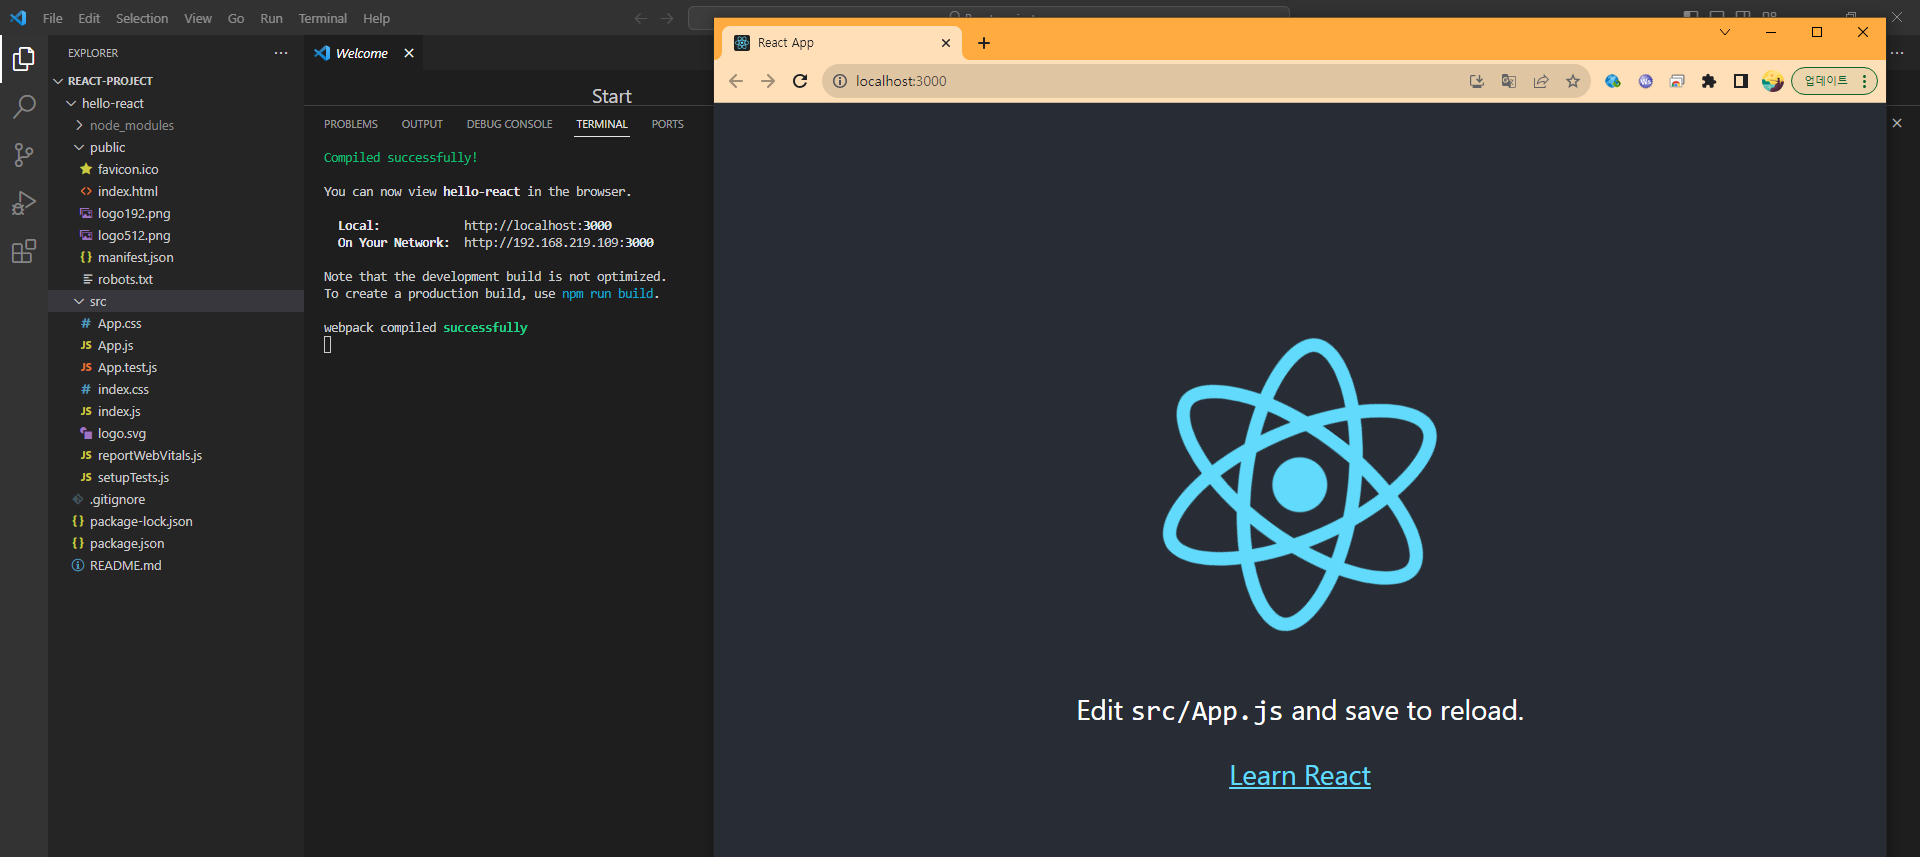Close the VS Code terminal panel

pyautogui.click(x=1897, y=123)
